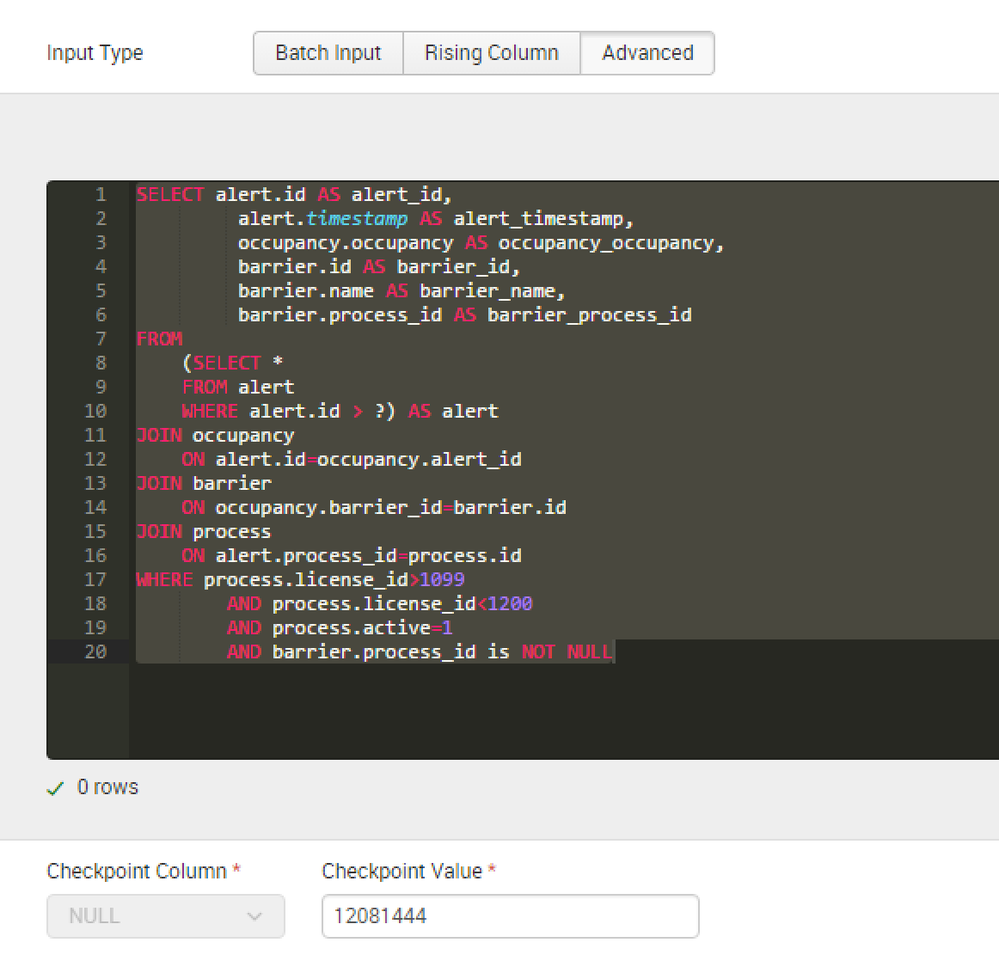The width and height of the screenshot is (999, 978).
Task: Click line number 1 in the gutter
Action: coord(100,195)
